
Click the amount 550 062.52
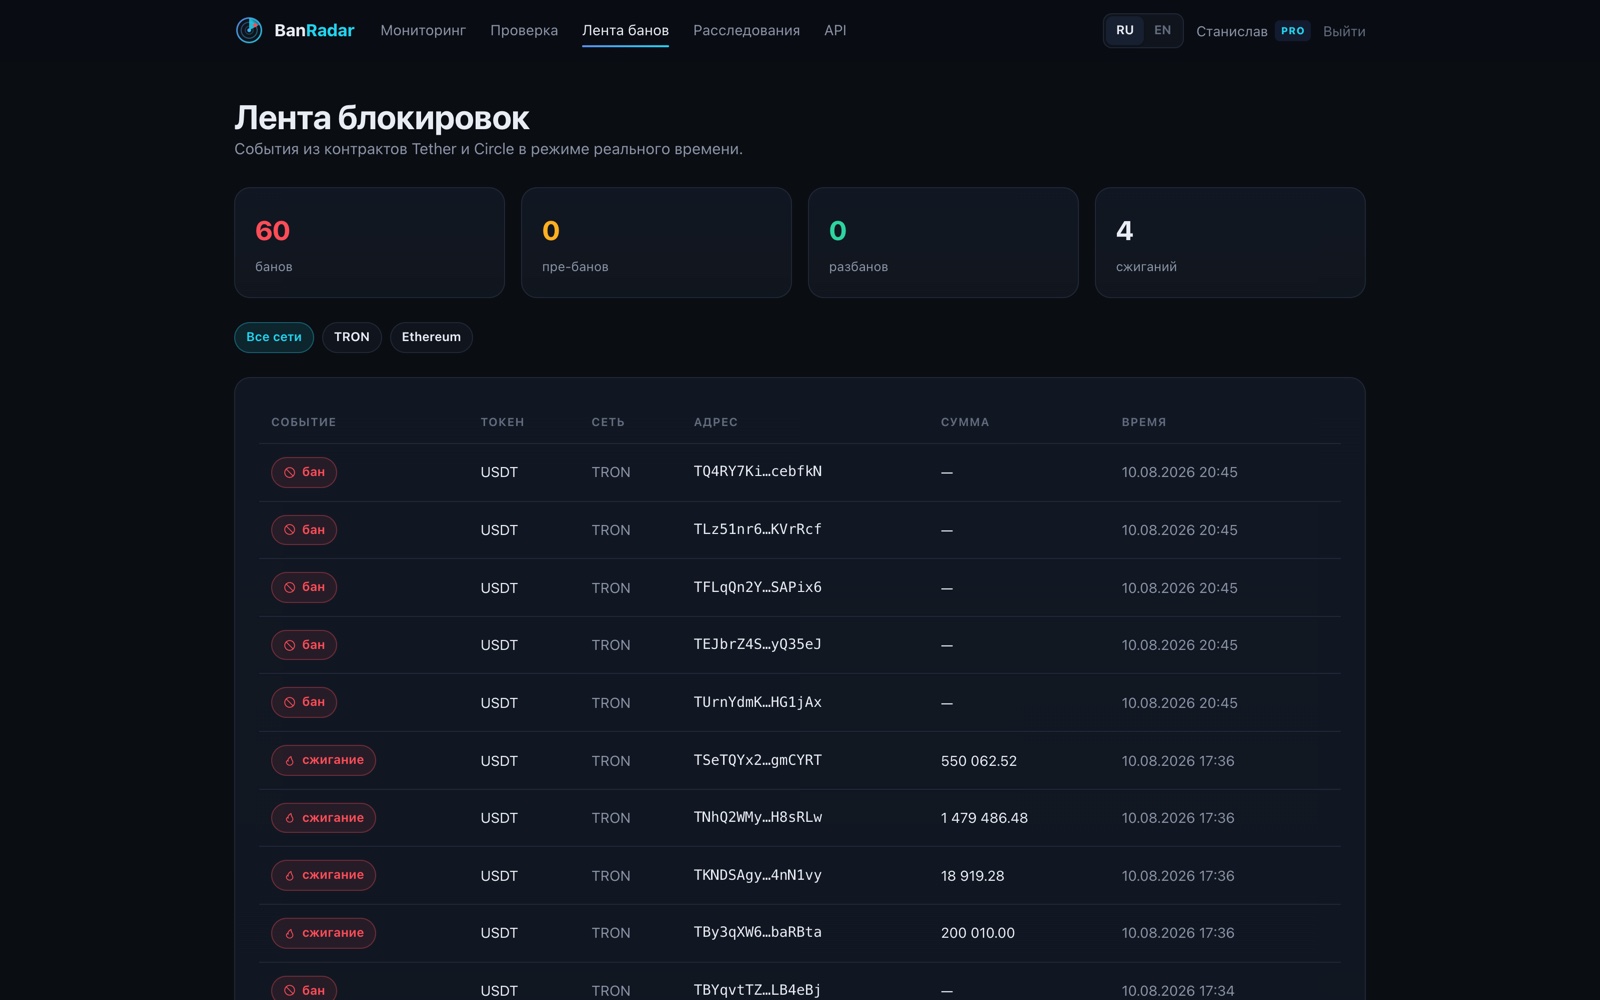[x=979, y=761]
